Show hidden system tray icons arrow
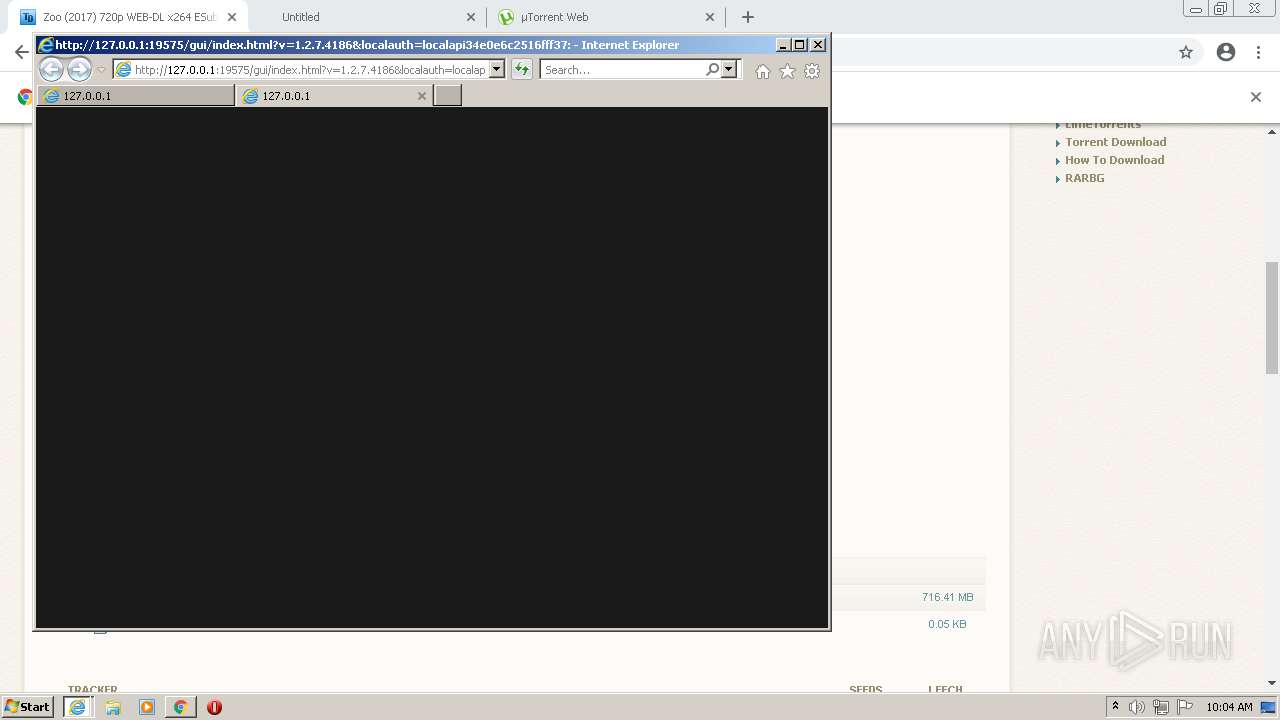1280x720 pixels. click(1115, 707)
